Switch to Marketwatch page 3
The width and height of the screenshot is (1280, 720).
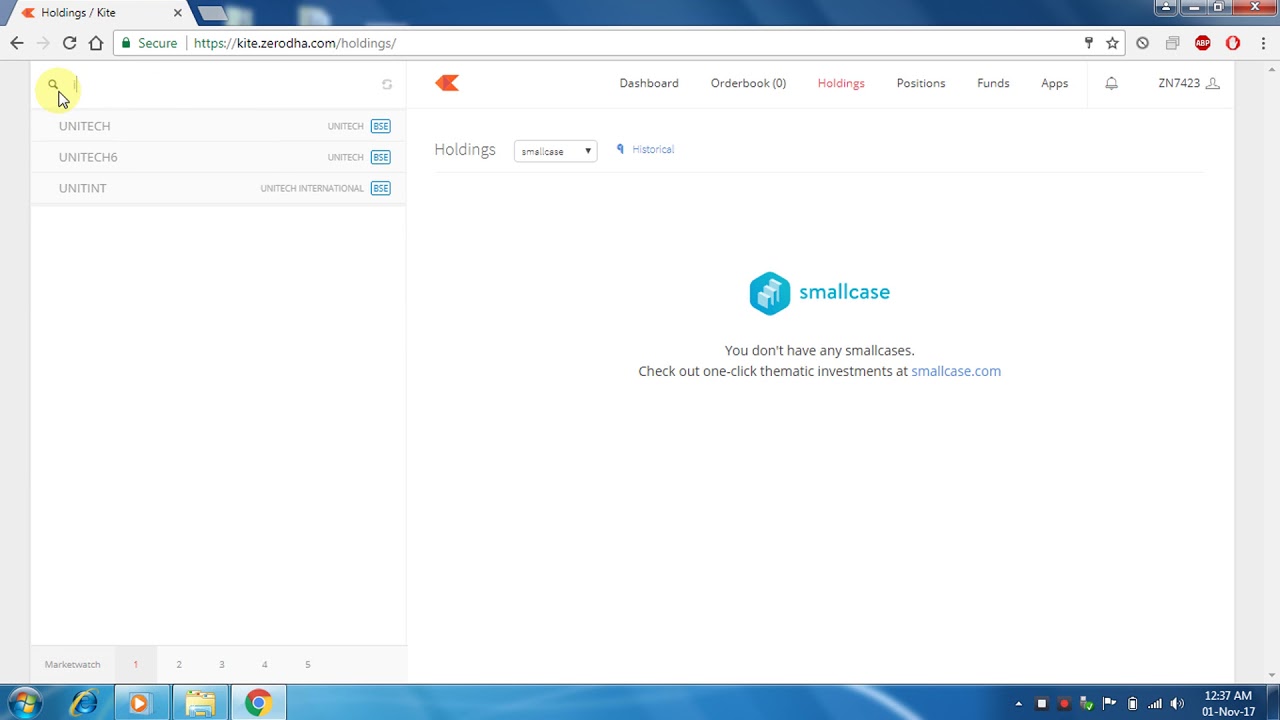222,664
